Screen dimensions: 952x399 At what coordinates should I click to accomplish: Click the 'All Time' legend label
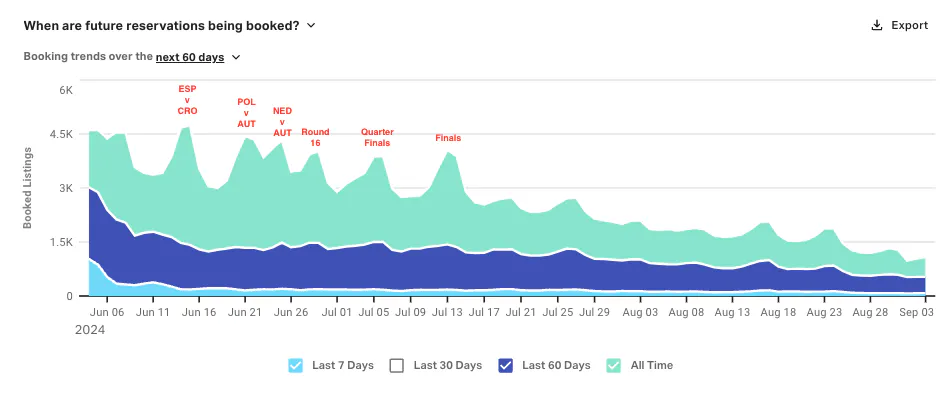click(652, 366)
